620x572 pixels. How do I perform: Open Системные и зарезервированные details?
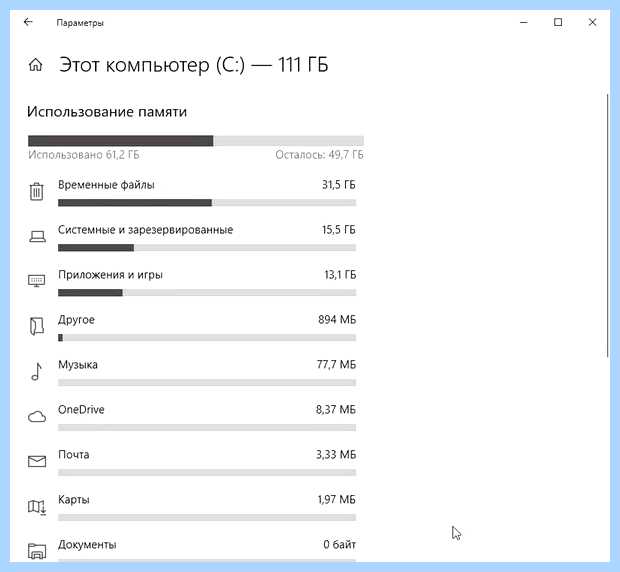click(x=192, y=238)
